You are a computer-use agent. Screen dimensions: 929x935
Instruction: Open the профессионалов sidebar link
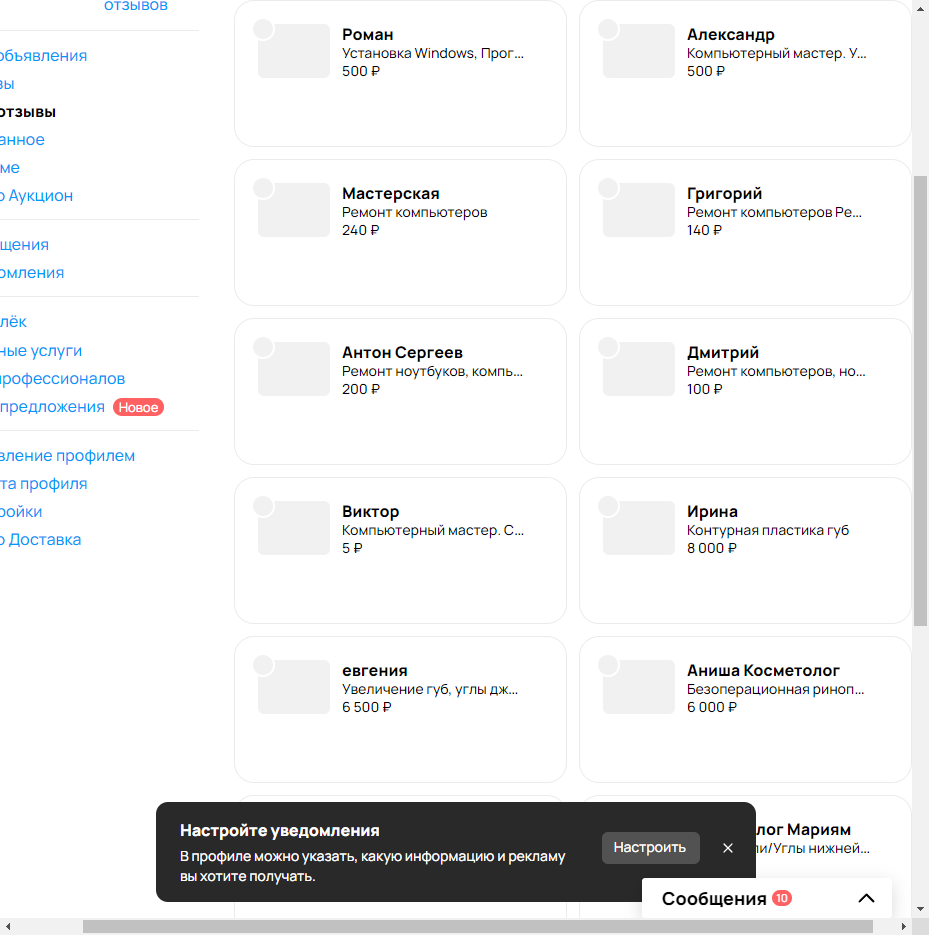click(63, 379)
